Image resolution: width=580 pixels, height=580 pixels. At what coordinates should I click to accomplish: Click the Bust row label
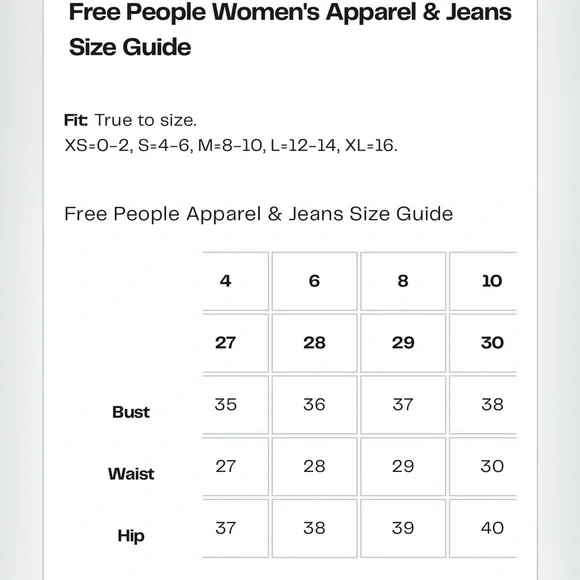click(131, 412)
